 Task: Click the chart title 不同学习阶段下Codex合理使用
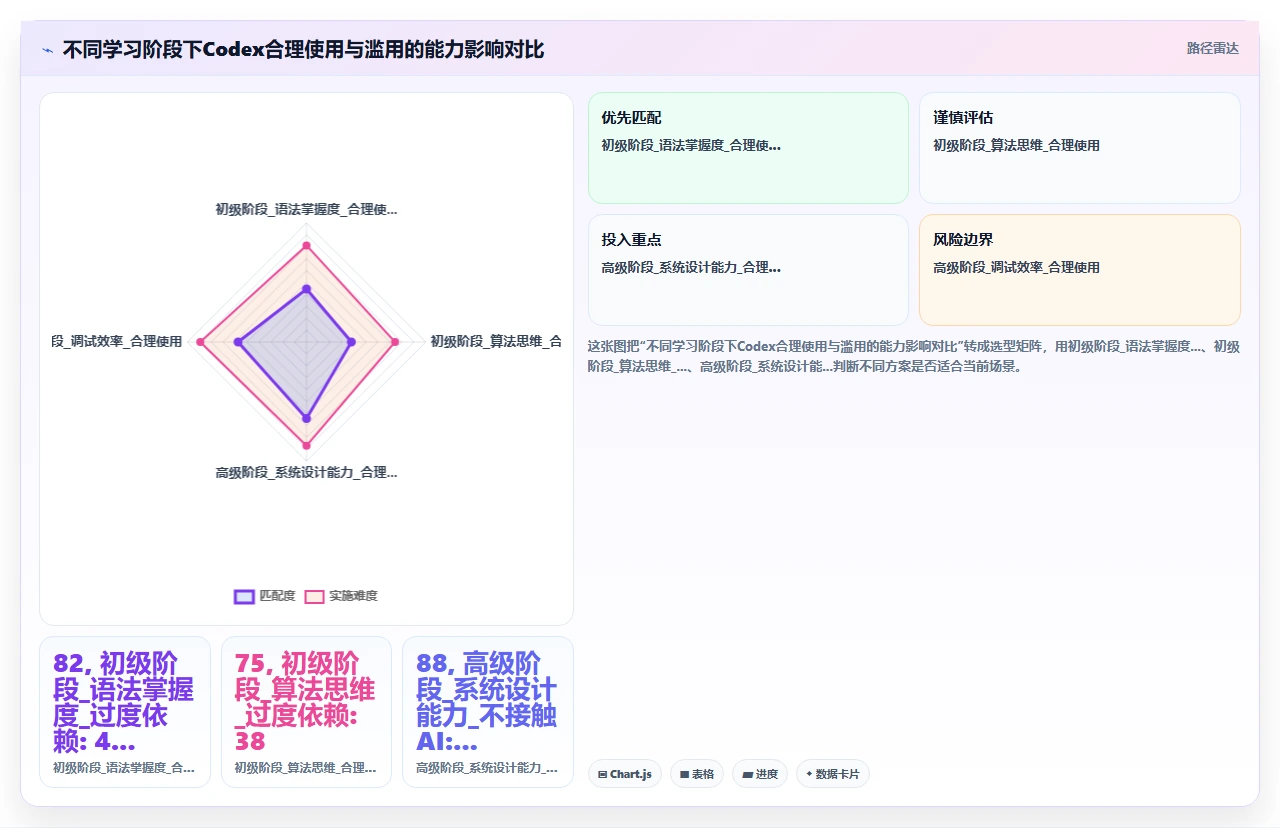click(304, 49)
